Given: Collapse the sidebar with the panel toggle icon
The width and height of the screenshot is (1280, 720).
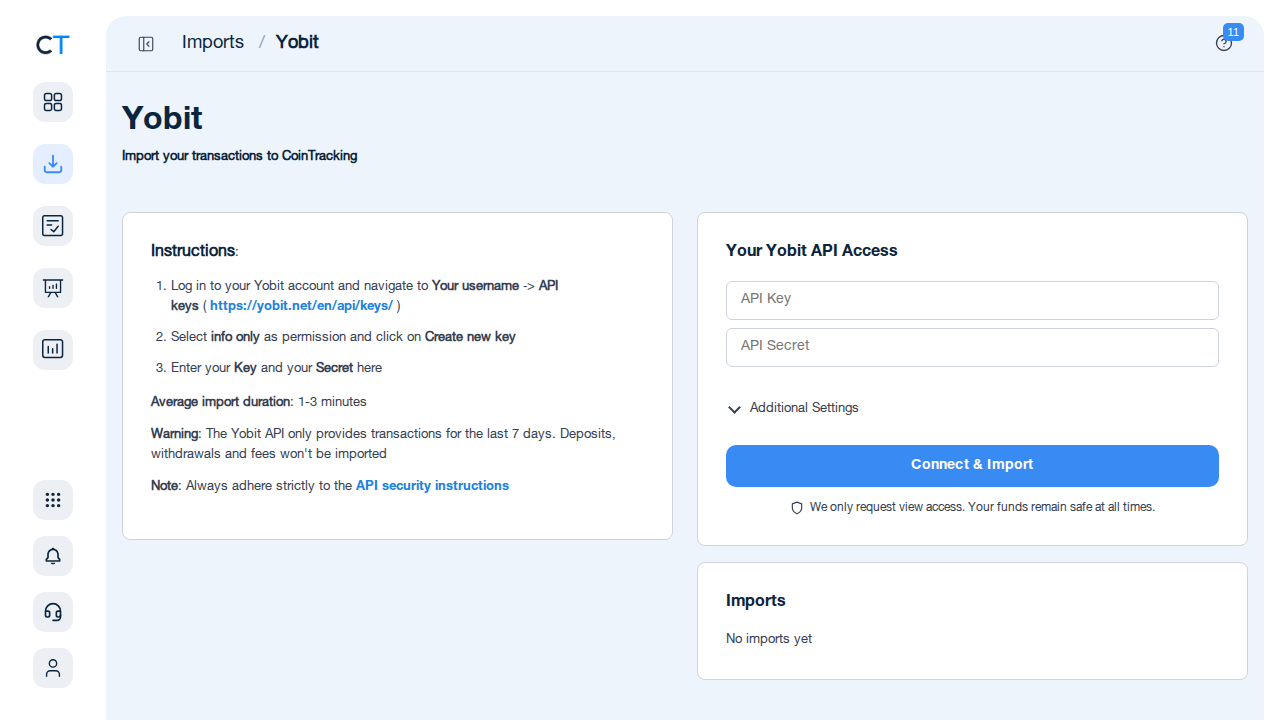Looking at the screenshot, I should tap(146, 43).
